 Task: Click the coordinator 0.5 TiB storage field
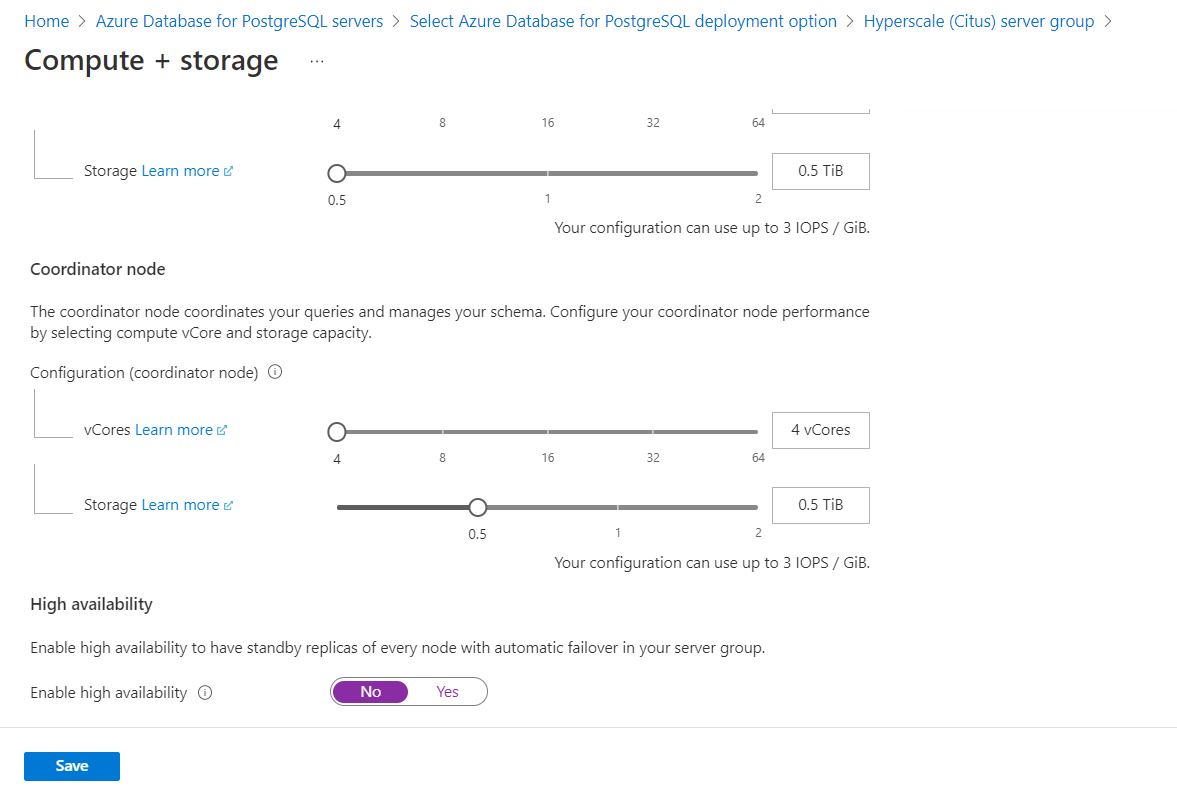[820, 505]
